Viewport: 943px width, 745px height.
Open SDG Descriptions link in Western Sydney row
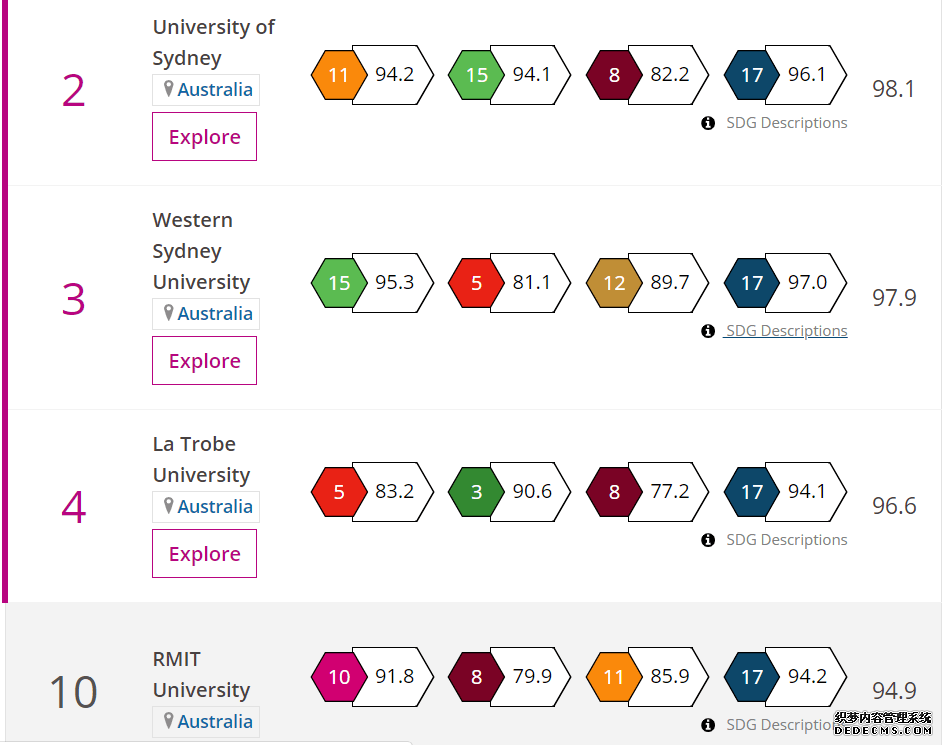click(786, 331)
